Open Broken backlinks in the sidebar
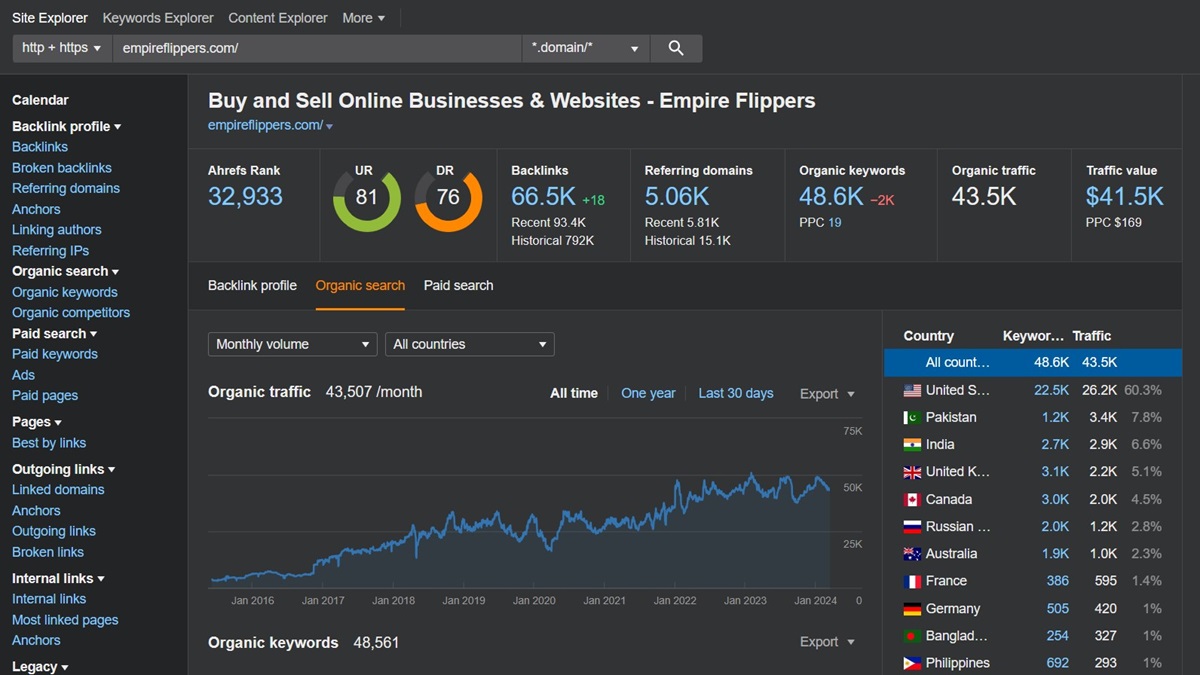 click(x=62, y=168)
